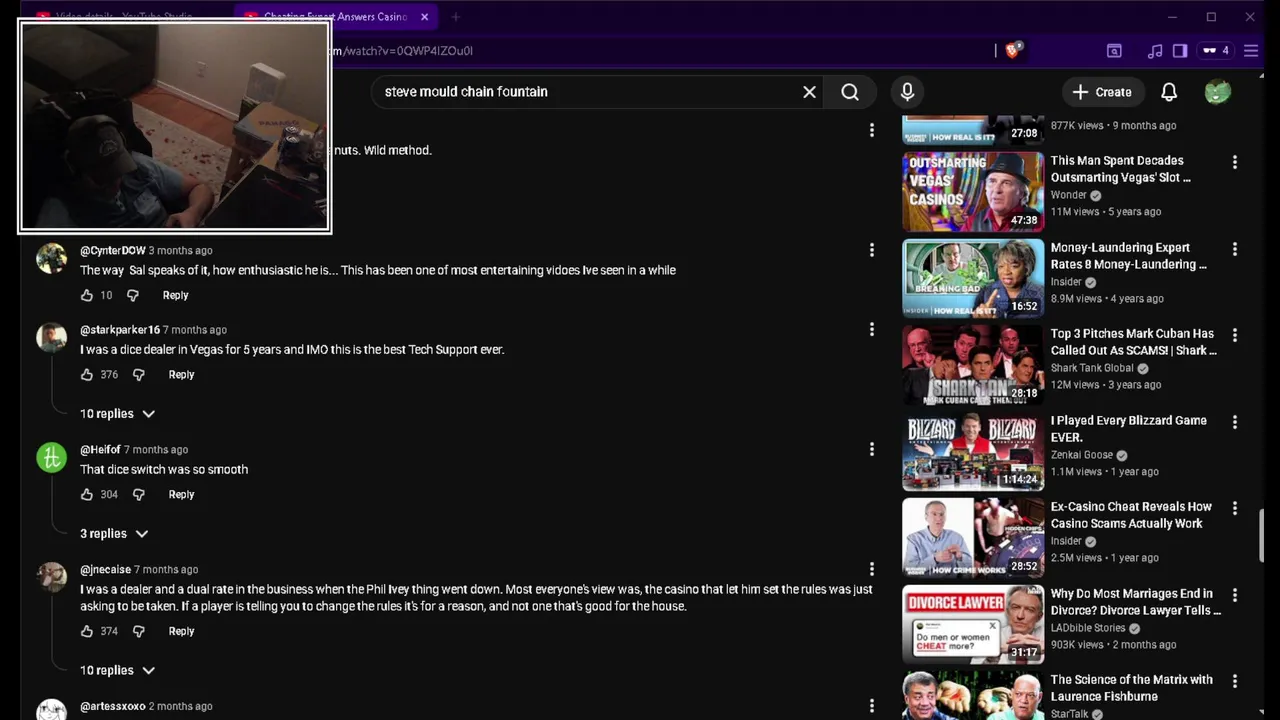
Task: Click the Create button
Action: point(1102,92)
